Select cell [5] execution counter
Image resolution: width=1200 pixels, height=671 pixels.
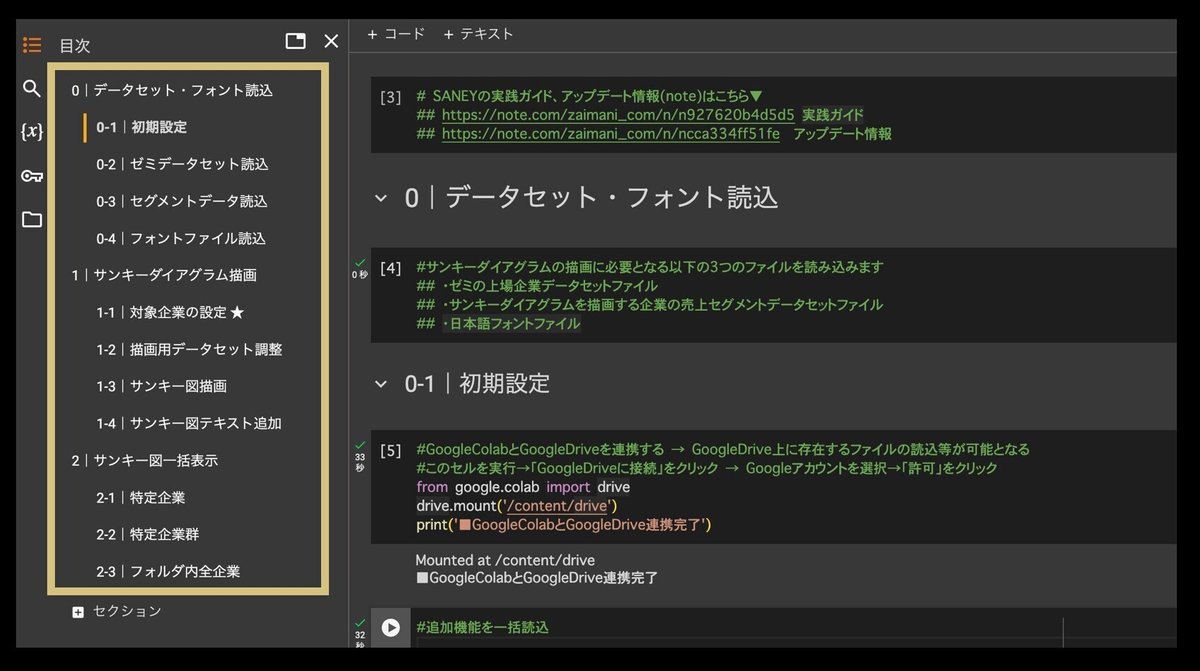[x=391, y=451]
